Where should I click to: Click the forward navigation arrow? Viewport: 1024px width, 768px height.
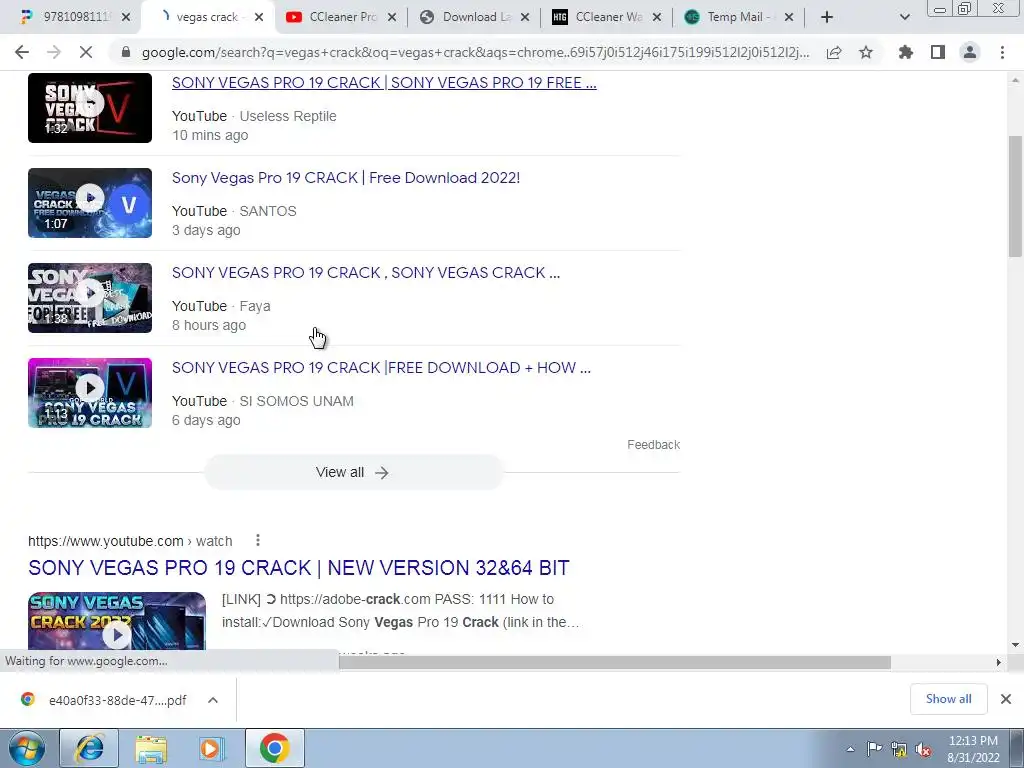pos(54,52)
